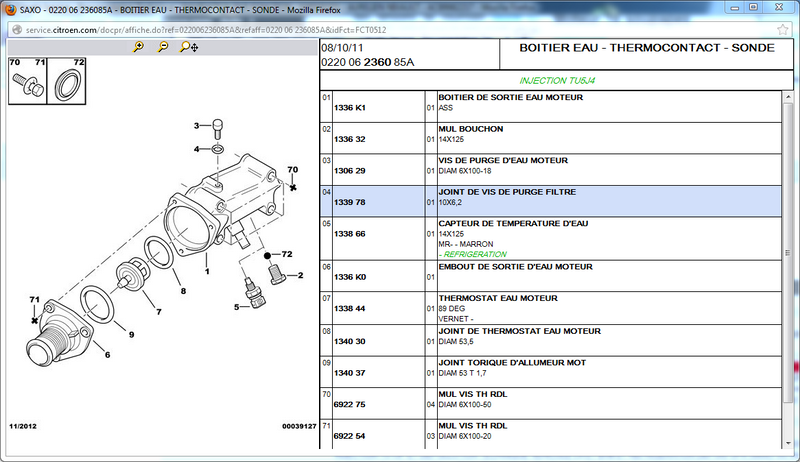800x462 pixels.
Task: Select callout number 71 in diagram
Action: 34,299
